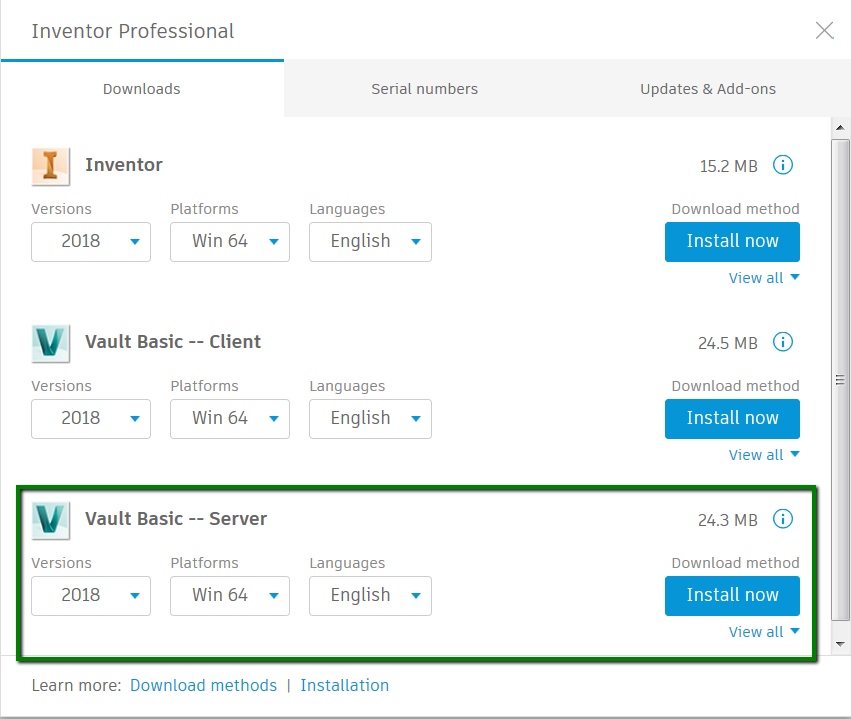This screenshot has height=719, width=851.
Task: Click the info icon beside Vault Basic Server
Action: (x=783, y=519)
